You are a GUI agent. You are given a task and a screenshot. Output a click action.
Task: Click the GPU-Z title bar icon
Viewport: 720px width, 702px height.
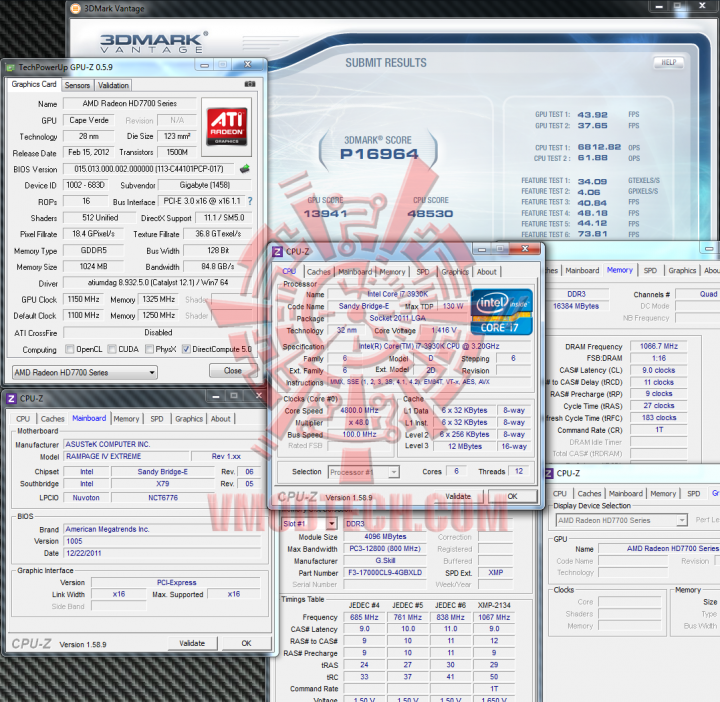click(x=10, y=67)
